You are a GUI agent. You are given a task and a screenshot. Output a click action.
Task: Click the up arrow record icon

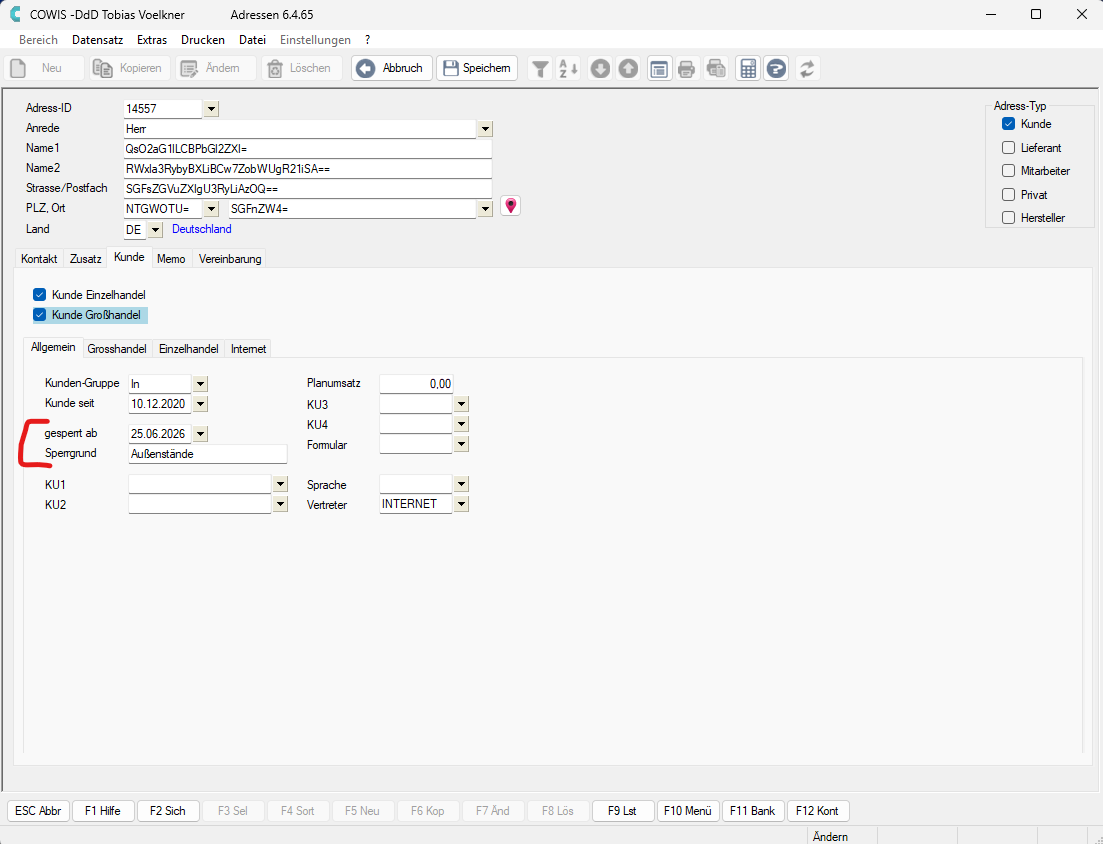pyautogui.click(x=628, y=69)
